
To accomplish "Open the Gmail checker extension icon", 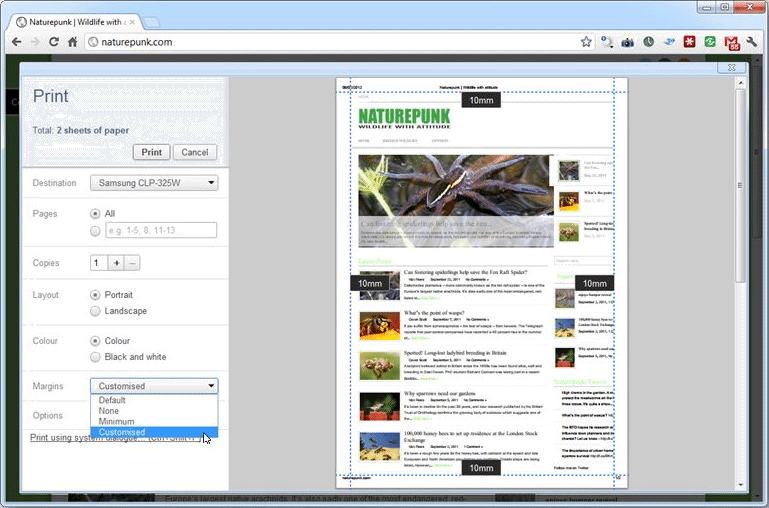I will (732, 43).
